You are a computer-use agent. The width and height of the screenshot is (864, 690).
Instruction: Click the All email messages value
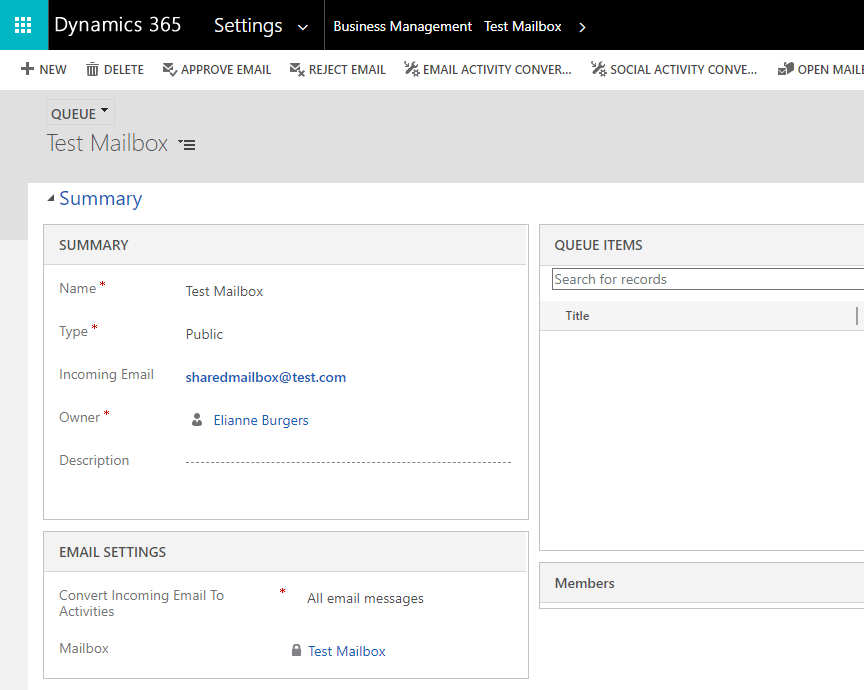click(x=365, y=598)
